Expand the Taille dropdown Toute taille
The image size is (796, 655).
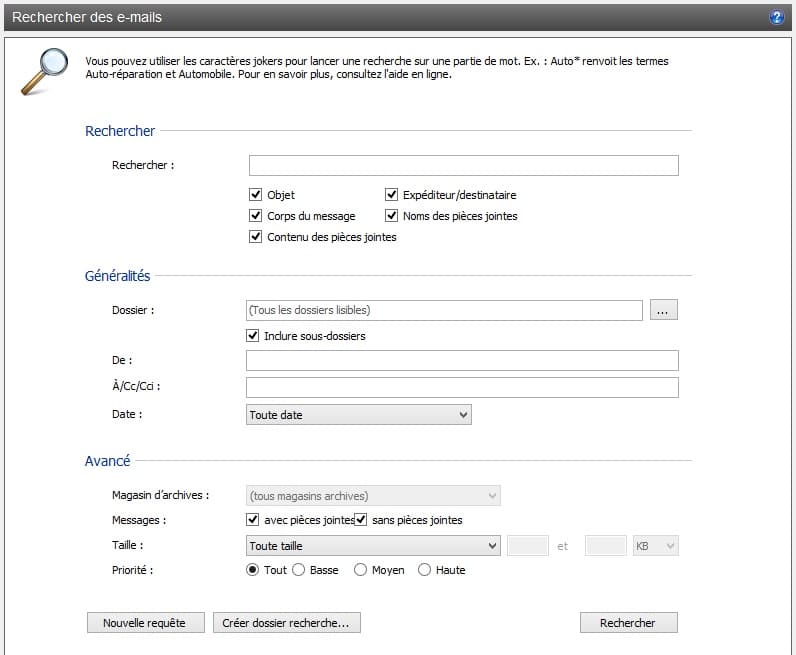373,546
